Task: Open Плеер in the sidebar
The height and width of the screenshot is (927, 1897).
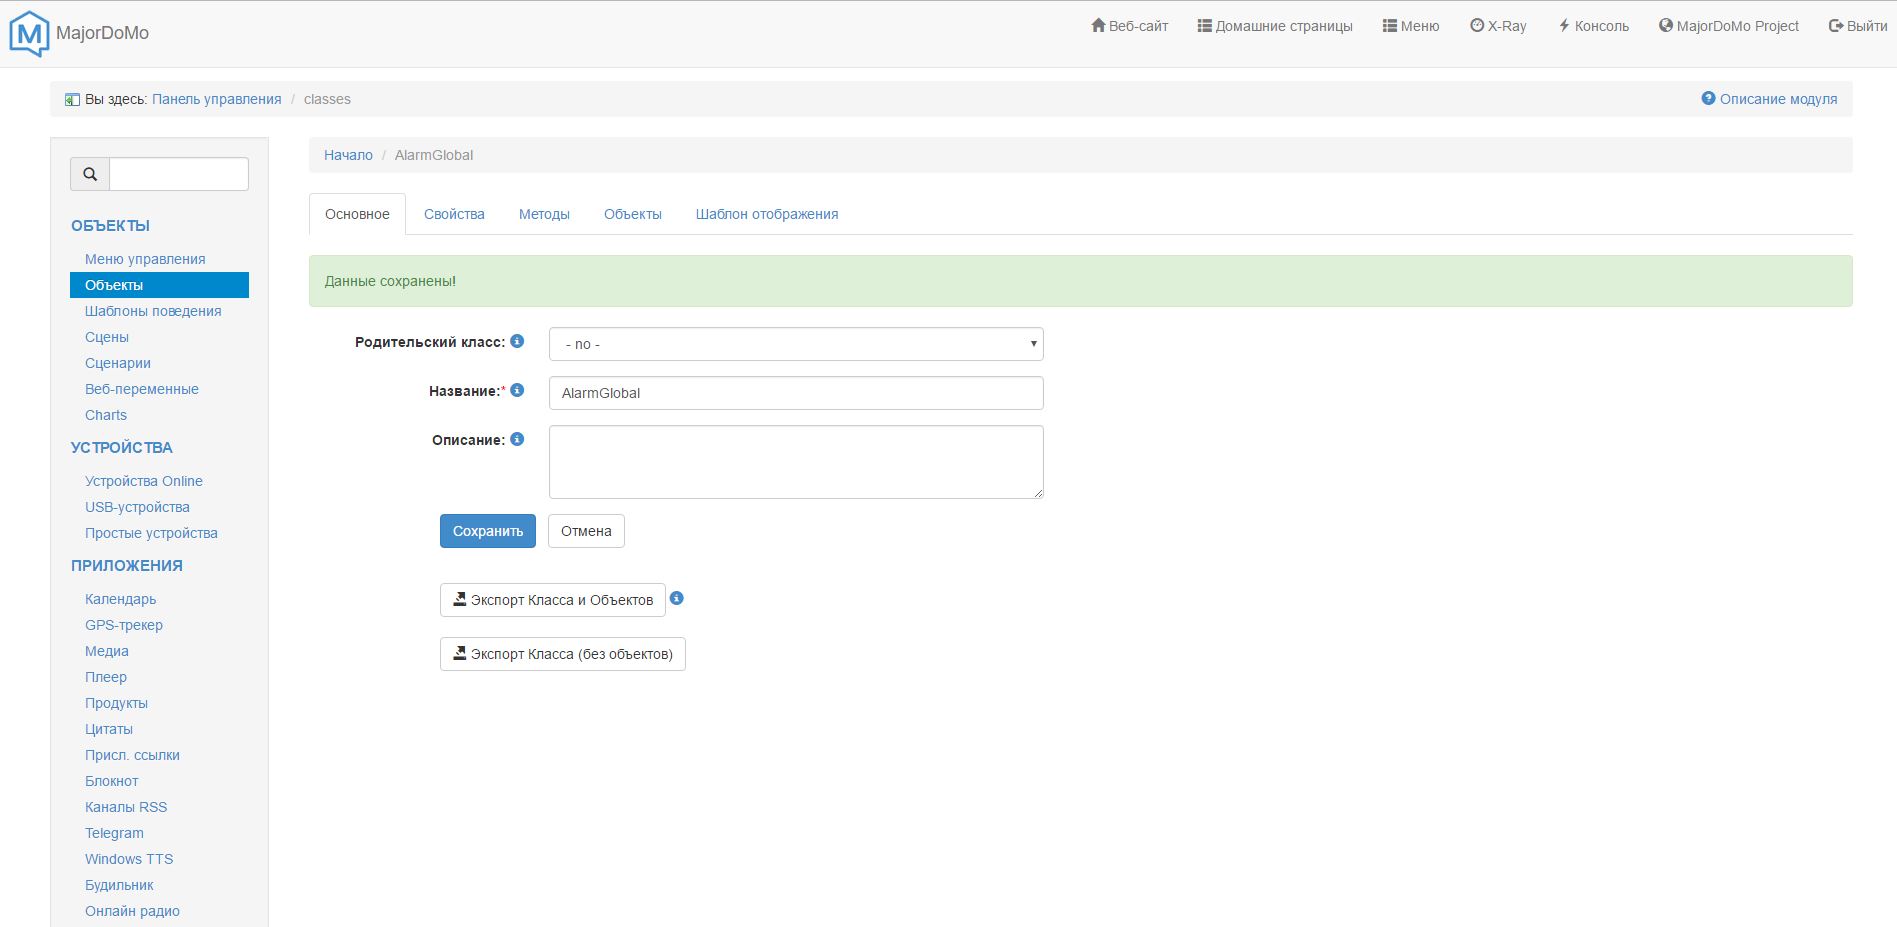Action: coord(106,677)
